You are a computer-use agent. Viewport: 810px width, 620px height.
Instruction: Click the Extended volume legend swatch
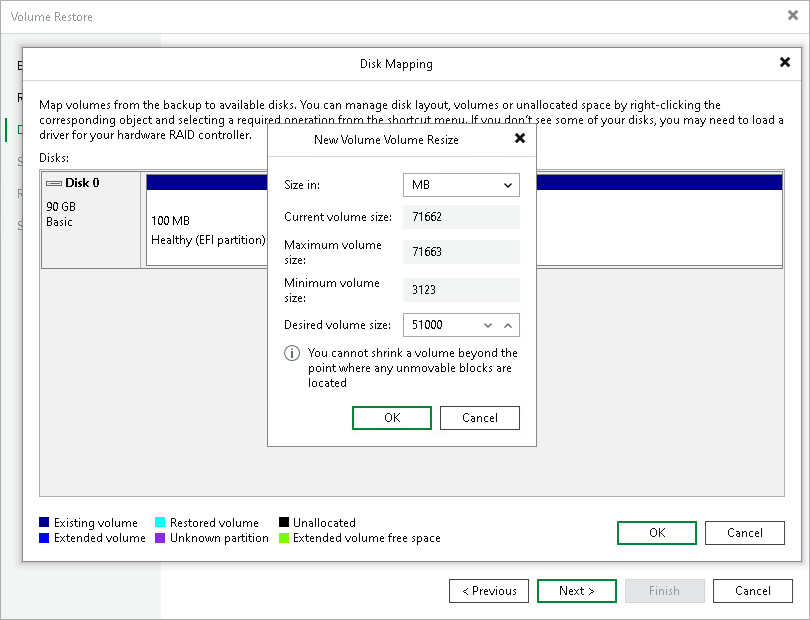(42, 538)
